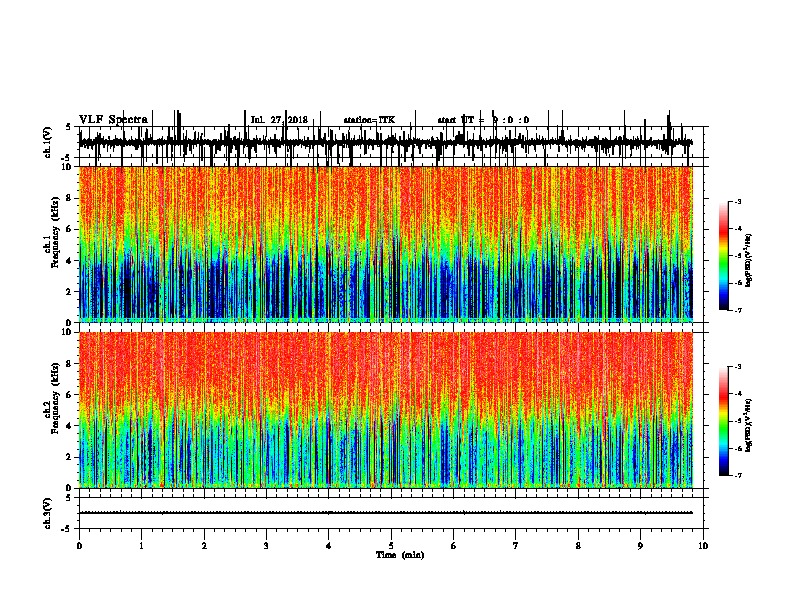The width and height of the screenshot is (792, 612).
Task: Click the '8' kHz tick of ch.1 spectrogram
Action: pyautogui.click(x=70, y=198)
